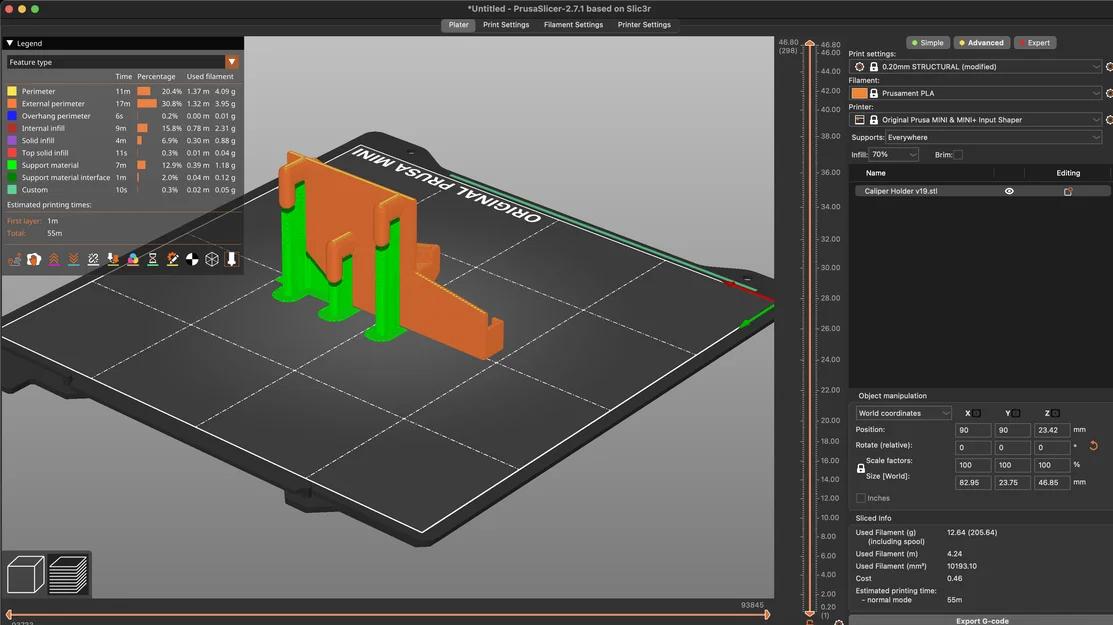Hide Caliper Holder v19.stl via eye icon
This screenshot has height=625, width=1113.
(x=1009, y=191)
